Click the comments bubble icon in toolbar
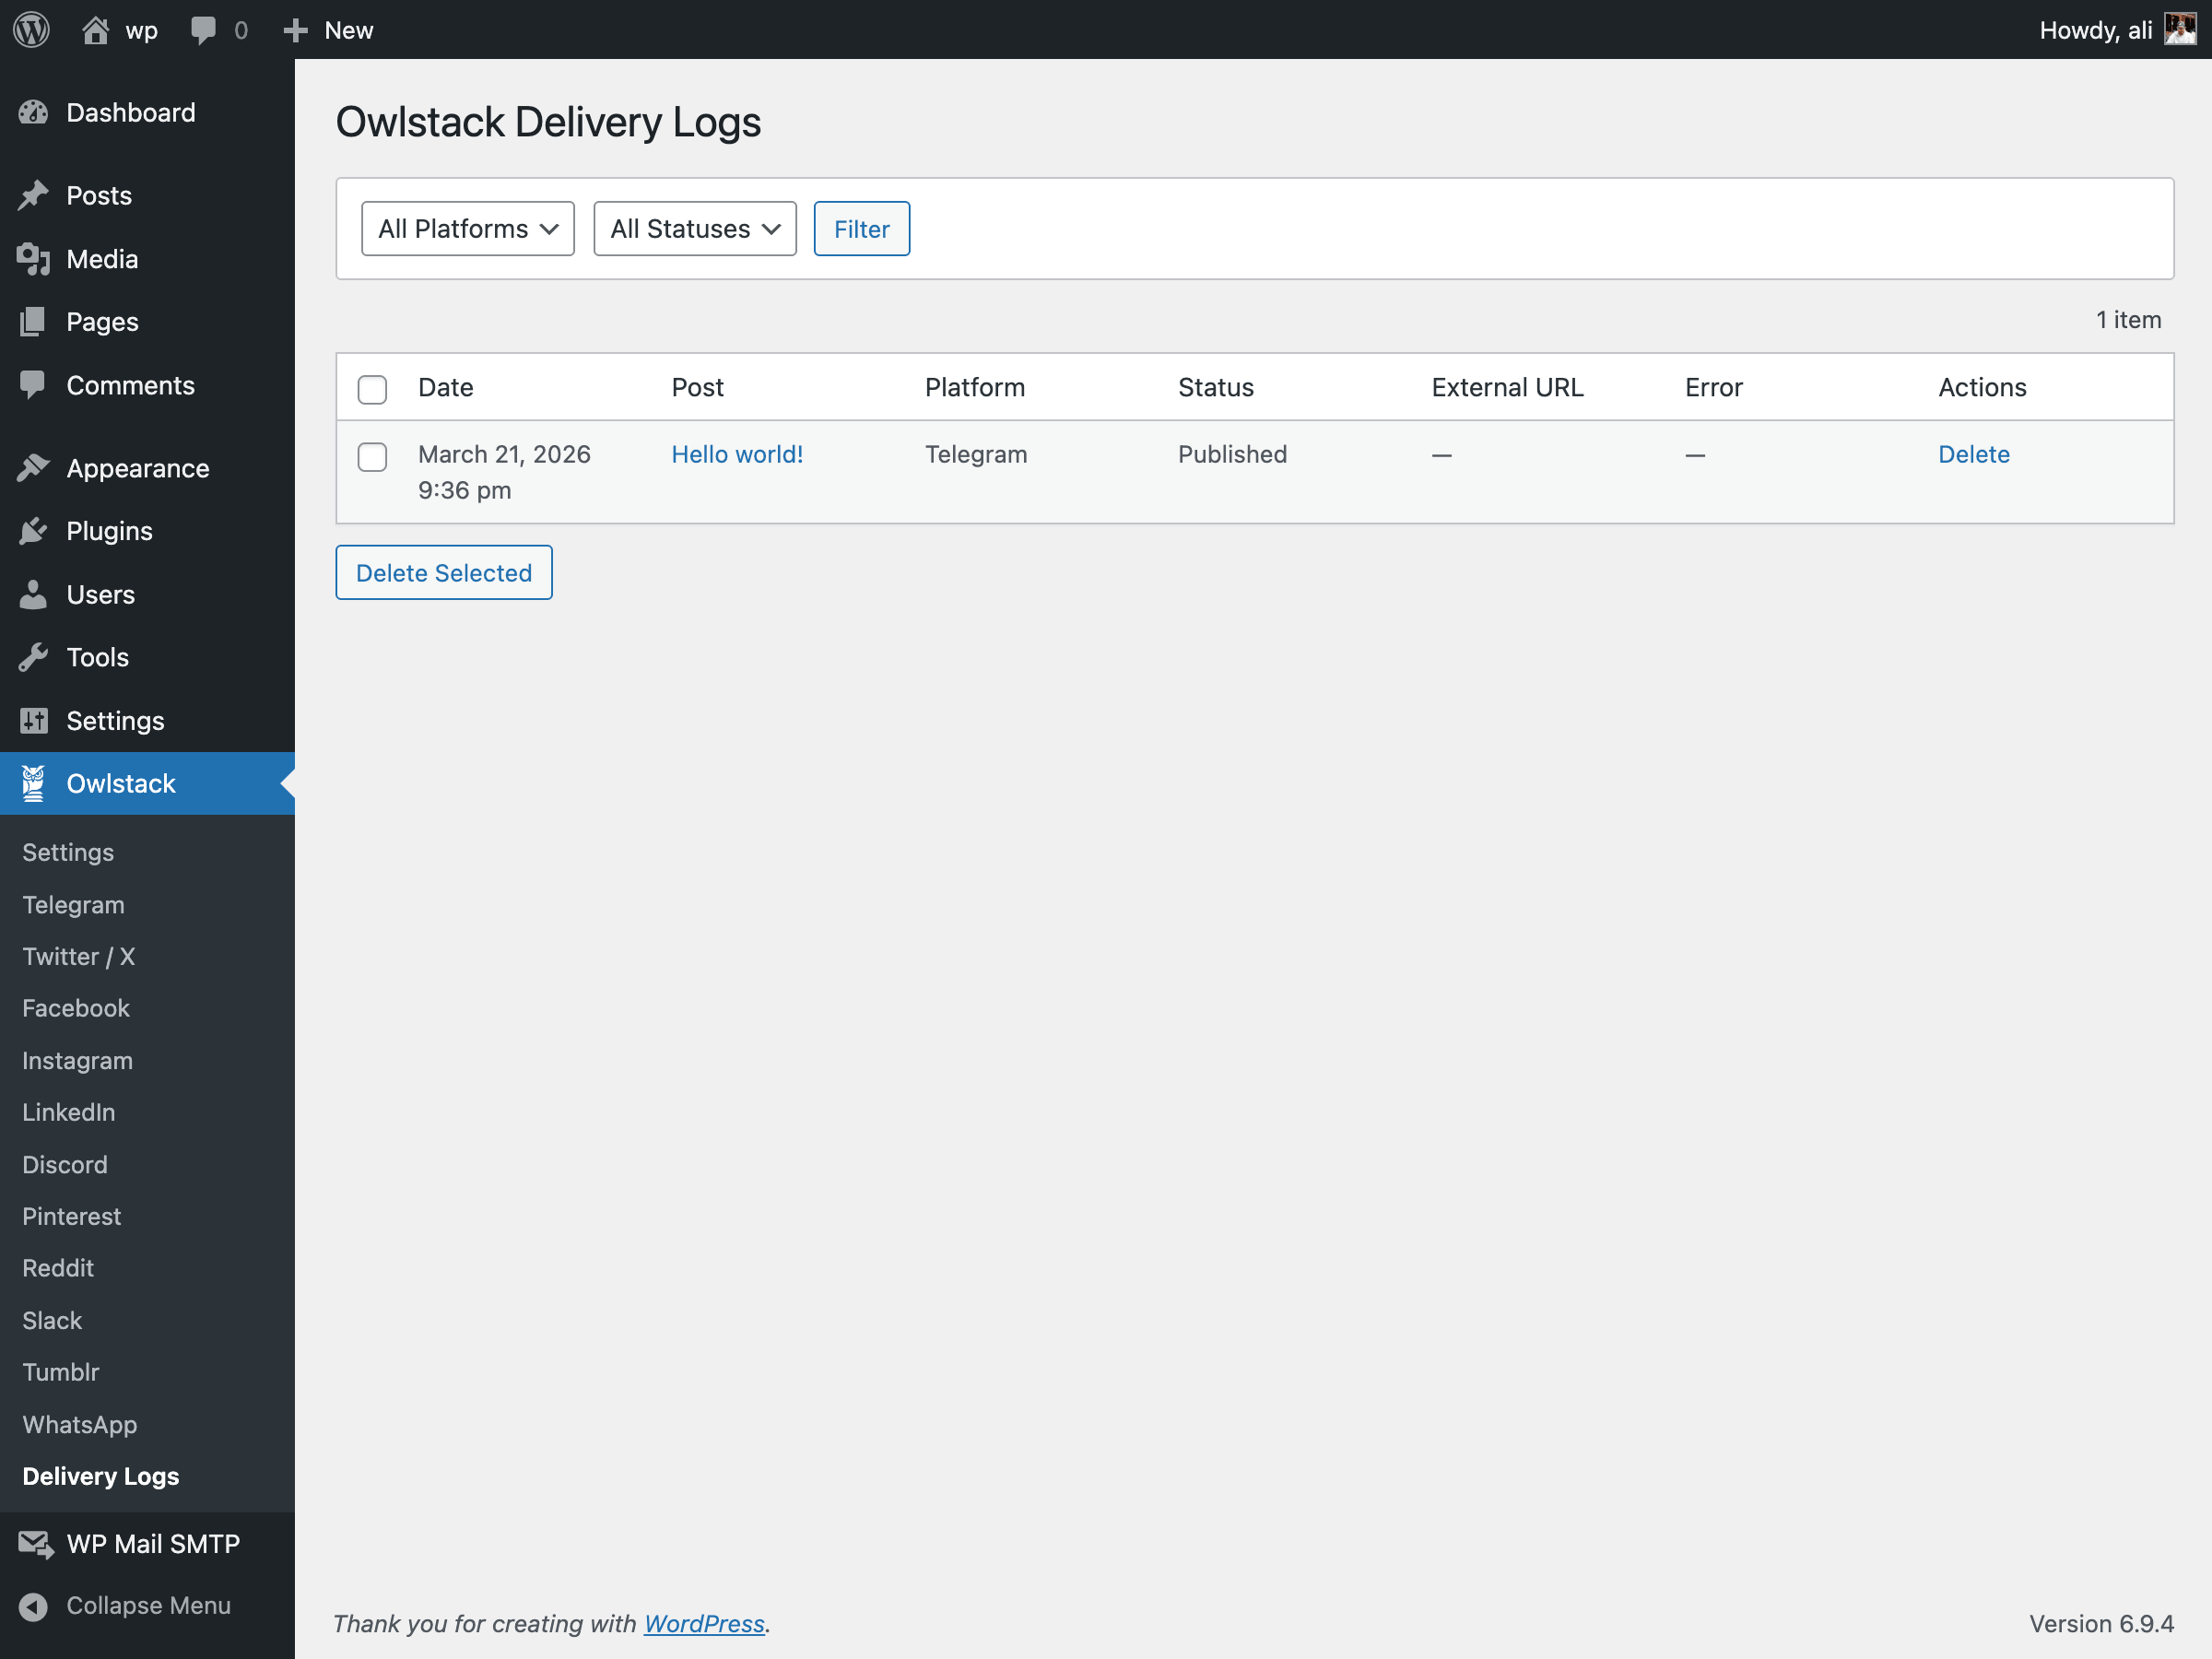The height and width of the screenshot is (1659, 2212). (x=203, y=30)
